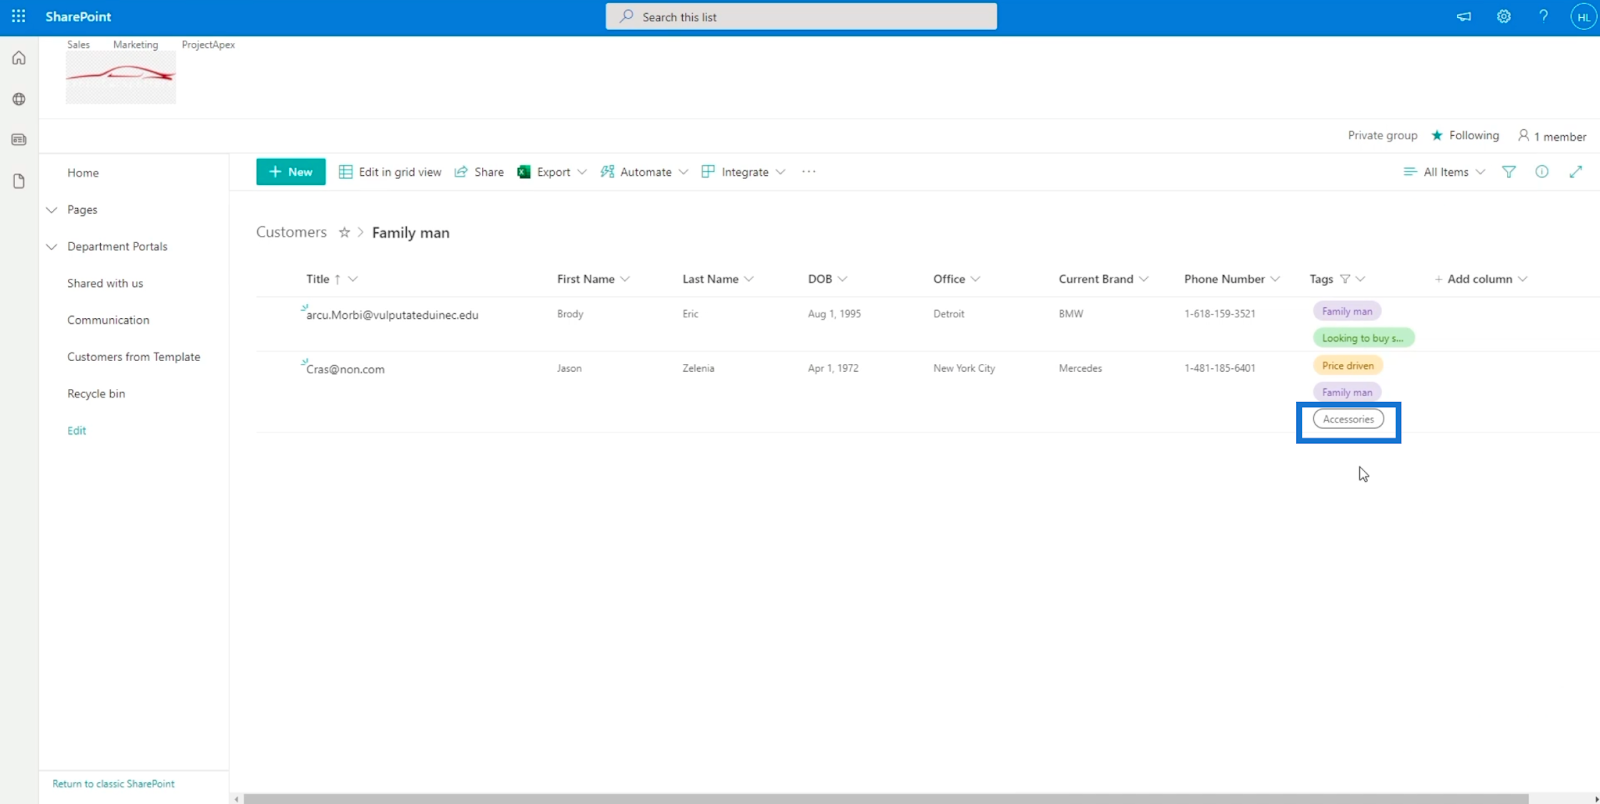Open Shared with us
Image resolution: width=1600 pixels, height=804 pixels.
coord(105,283)
